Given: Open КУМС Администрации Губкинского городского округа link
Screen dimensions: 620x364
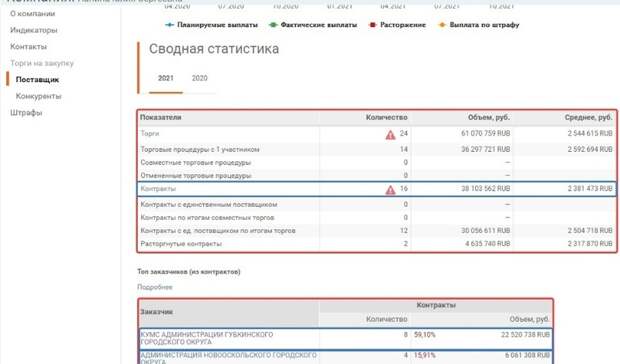Looking at the screenshot, I should point(207,338).
